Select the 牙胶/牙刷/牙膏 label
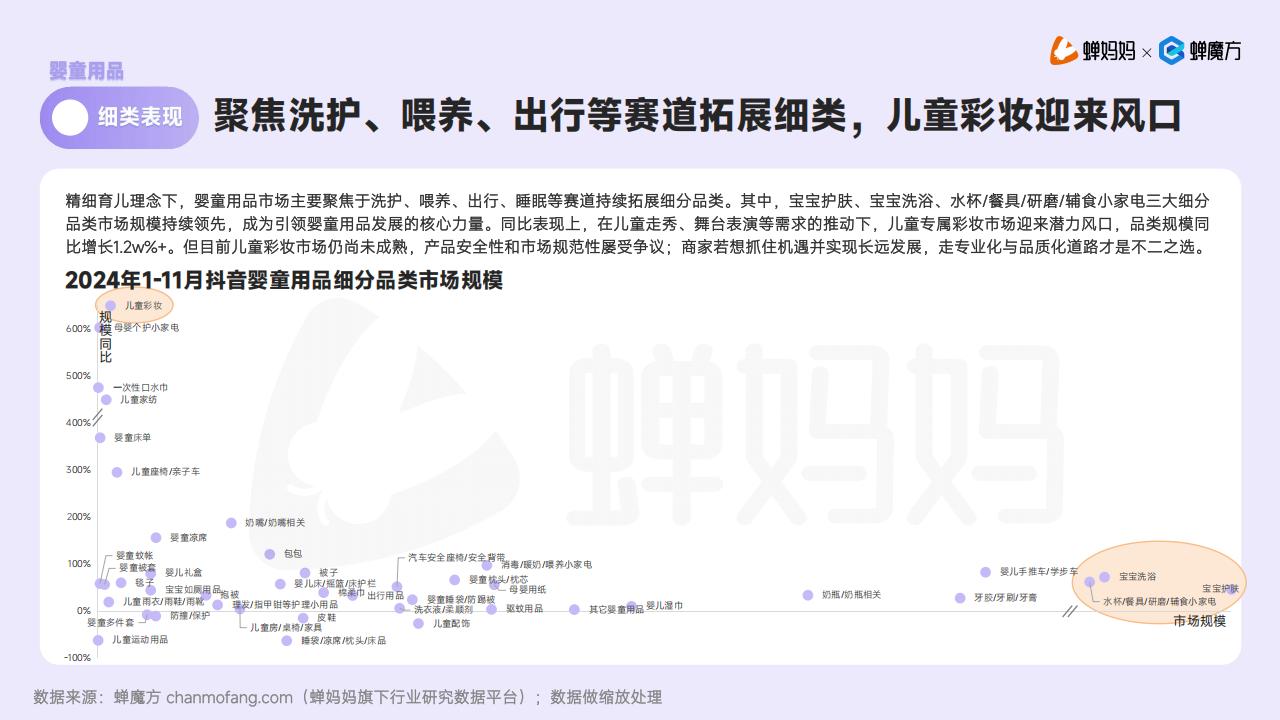The width and height of the screenshot is (1280, 720). (x=1005, y=597)
